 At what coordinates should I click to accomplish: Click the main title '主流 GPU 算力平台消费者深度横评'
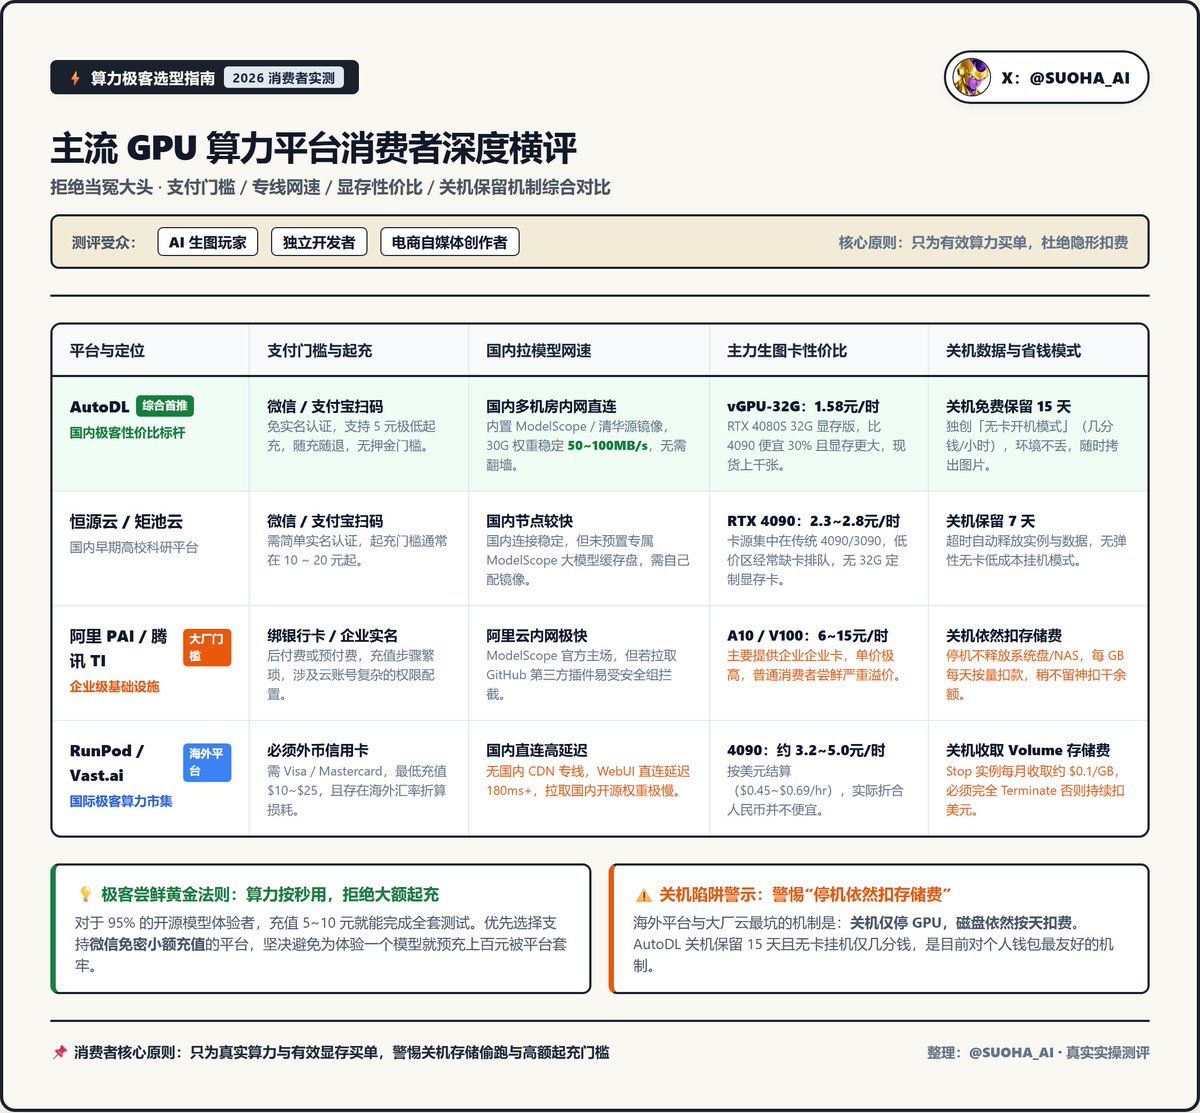[x=313, y=148]
